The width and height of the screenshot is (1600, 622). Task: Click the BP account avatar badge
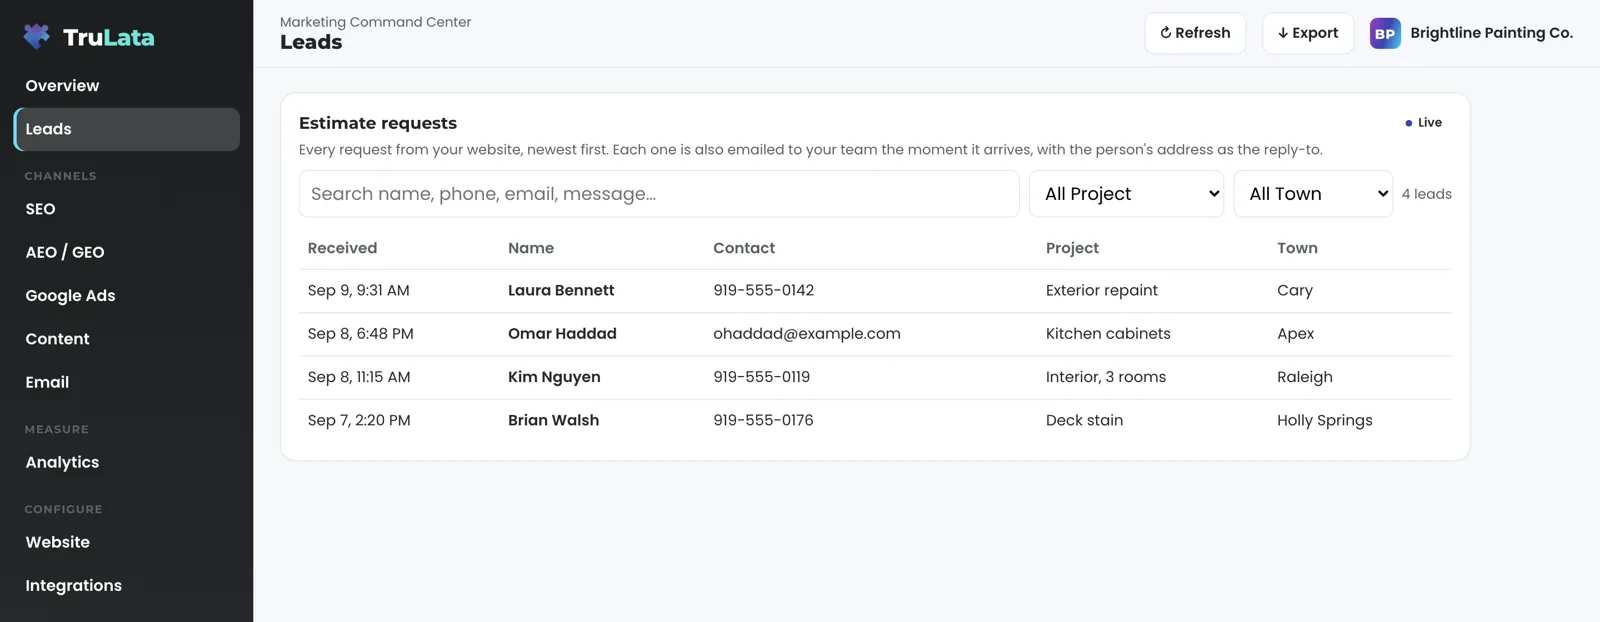tap(1385, 33)
